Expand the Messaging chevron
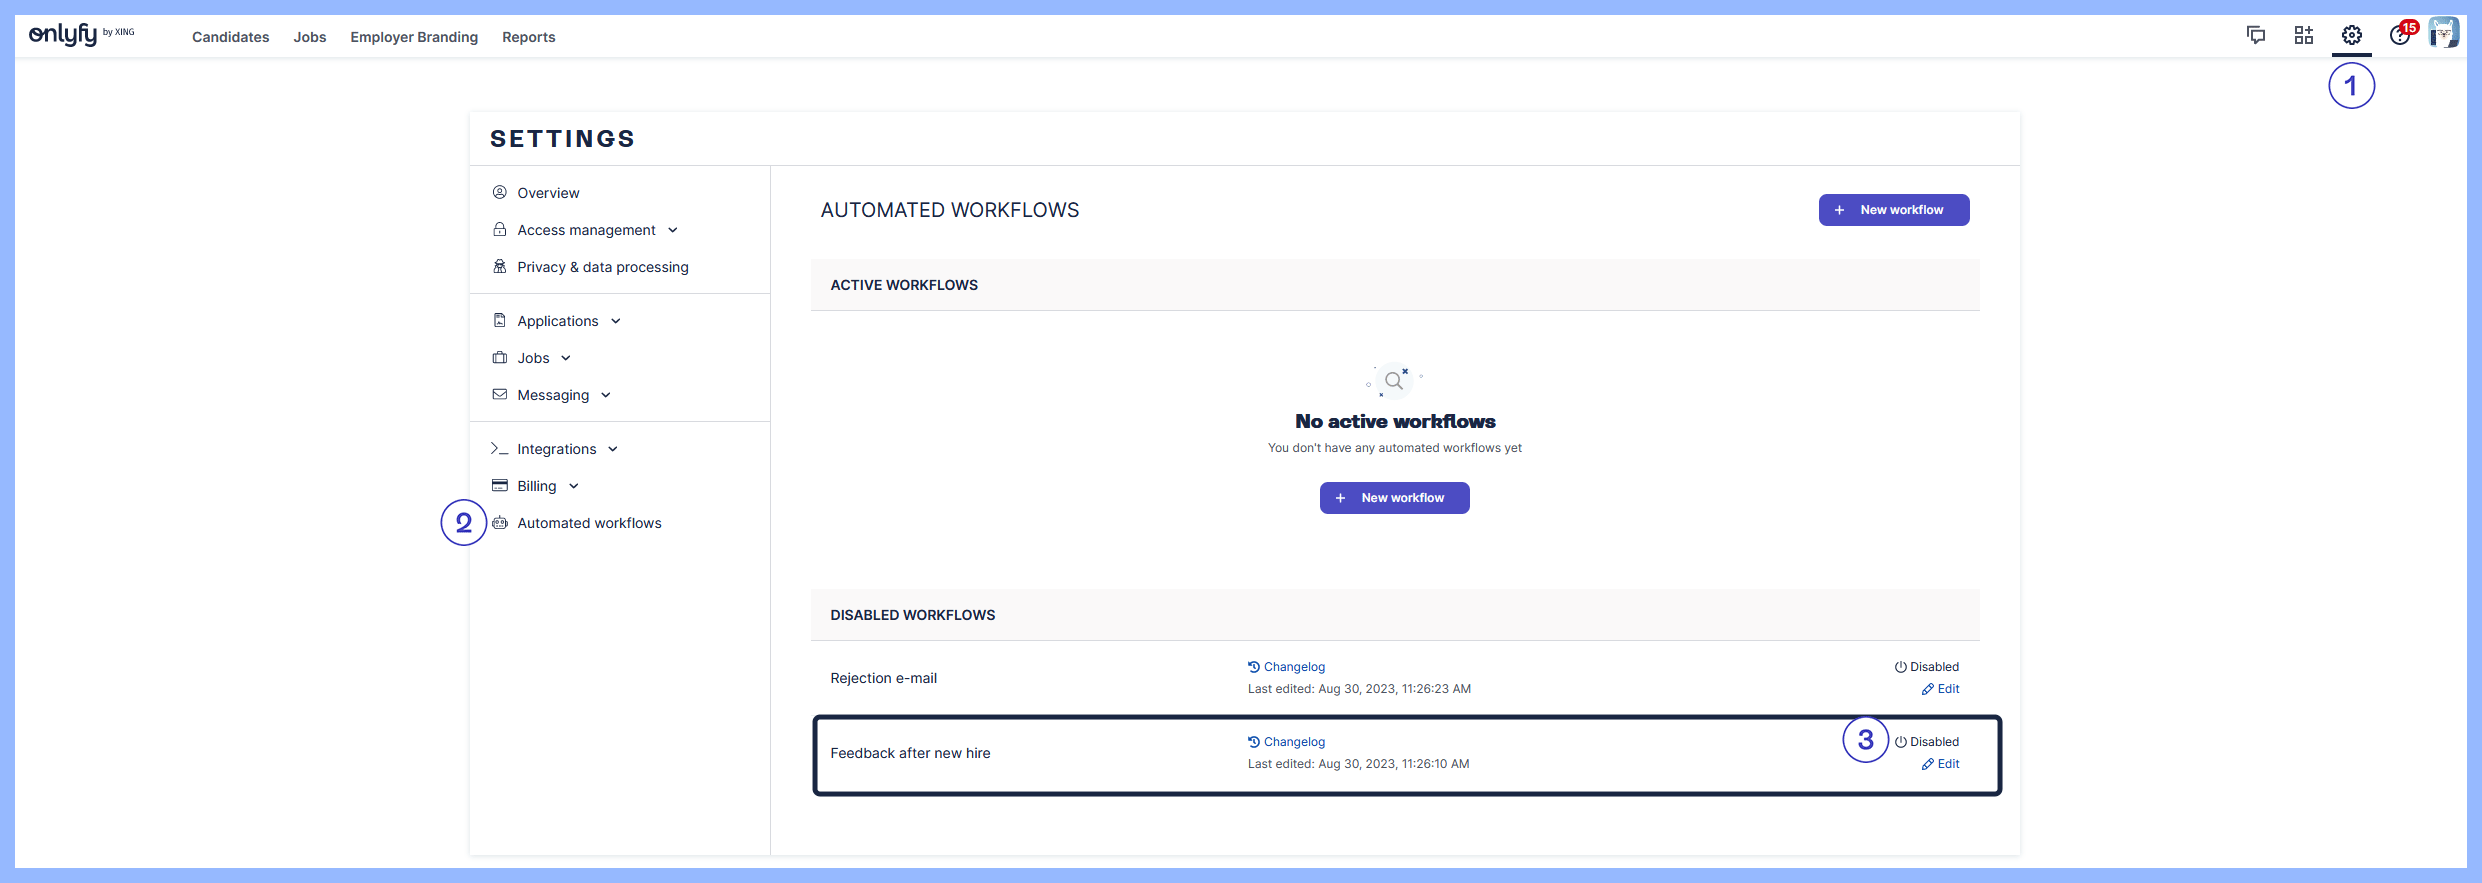Viewport: 2482px width, 883px height. tap(606, 395)
